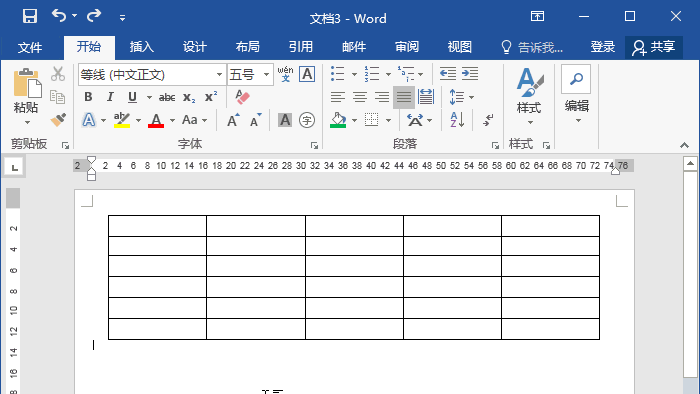This screenshot has height=394, width=700.
Task: Switch to the 引用 tab
Action: 301,47
